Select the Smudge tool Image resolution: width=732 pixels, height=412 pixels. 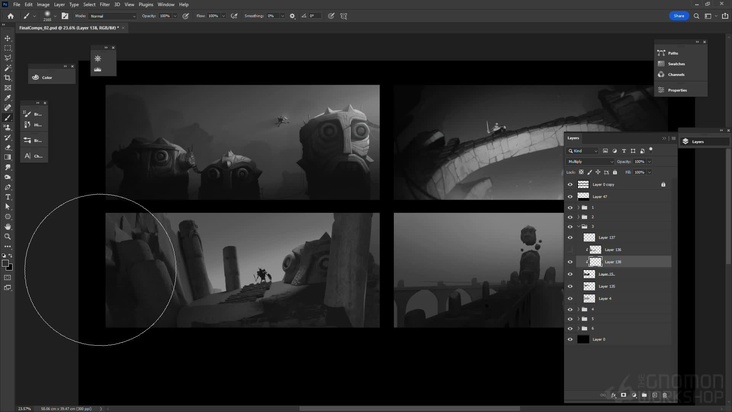coord(7,167)
